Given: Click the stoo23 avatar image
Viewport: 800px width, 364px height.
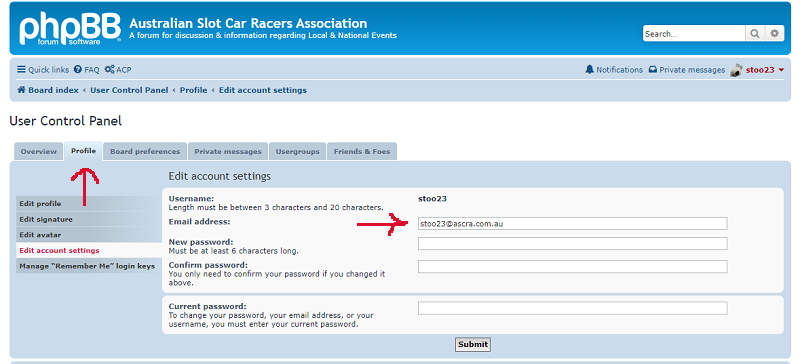Looking at the screenshot, I should (x=736, y=70).
